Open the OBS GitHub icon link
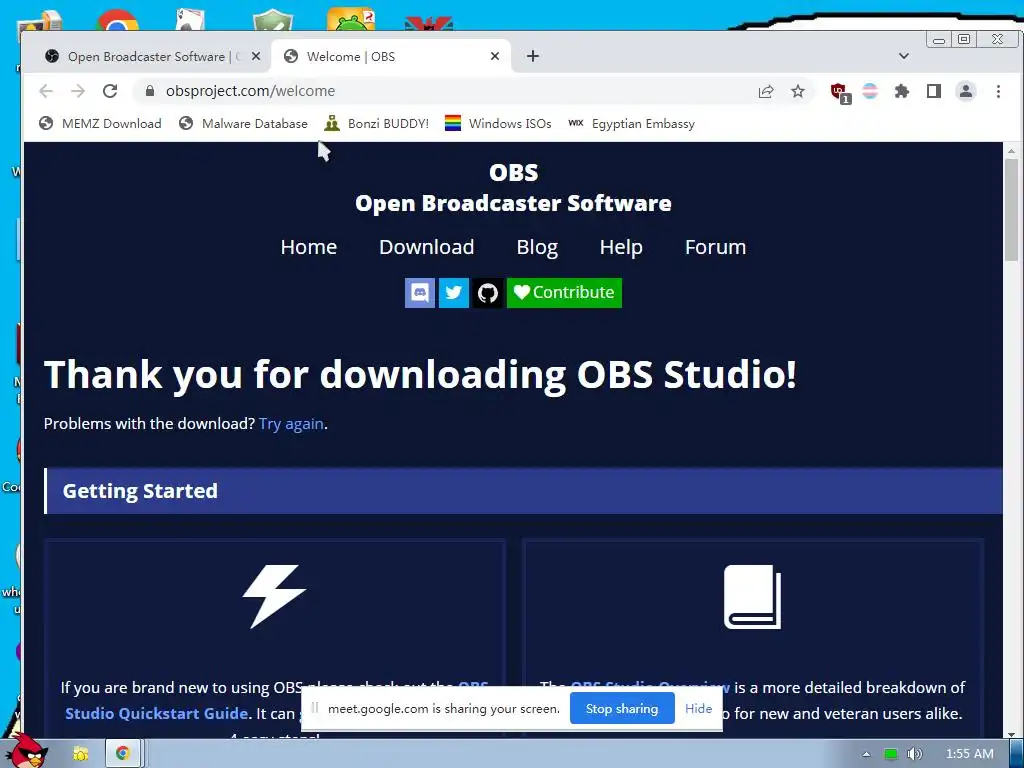This screenshot has height=768, width=1024. 487,293
